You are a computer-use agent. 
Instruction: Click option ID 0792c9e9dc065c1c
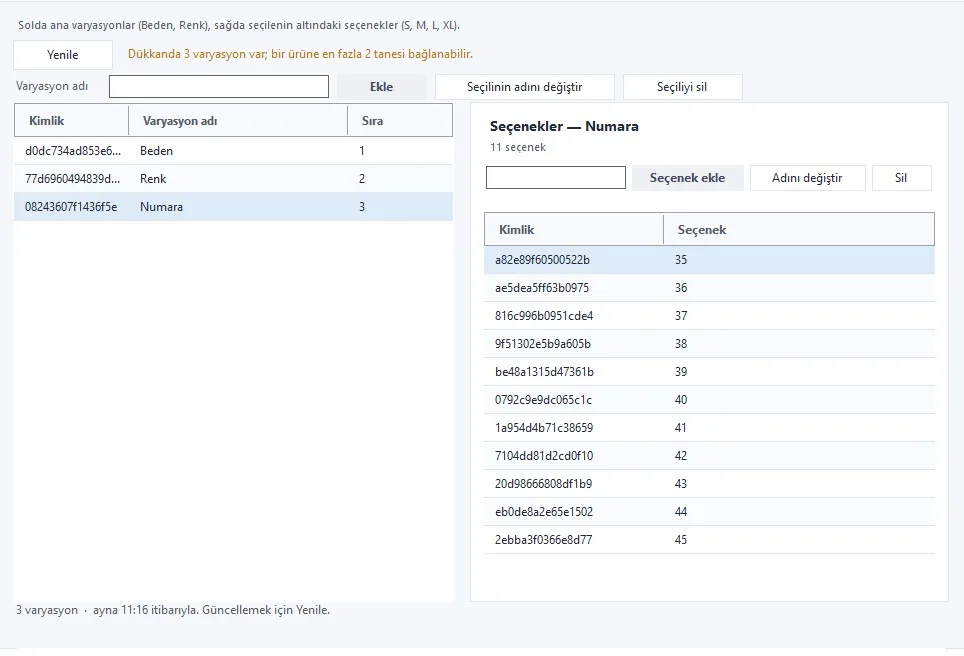click(x=543, y=400)
